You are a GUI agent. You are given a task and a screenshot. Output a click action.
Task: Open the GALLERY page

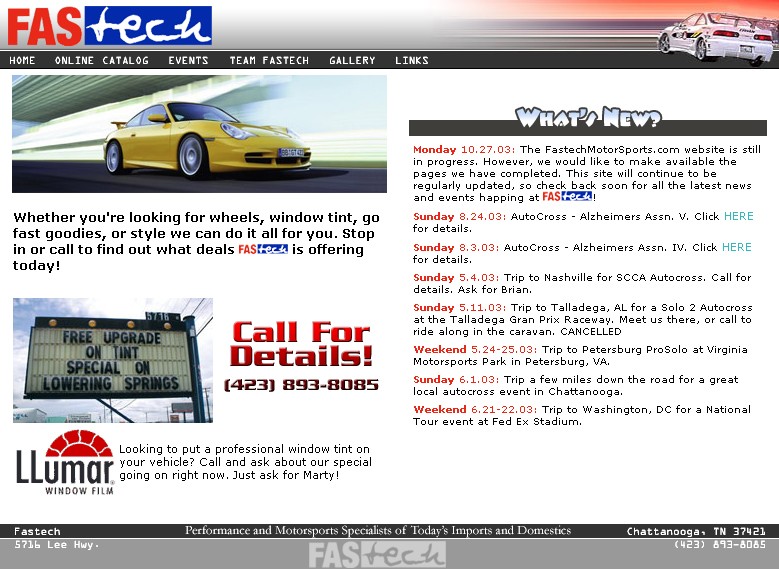click(x=352, y=61)
